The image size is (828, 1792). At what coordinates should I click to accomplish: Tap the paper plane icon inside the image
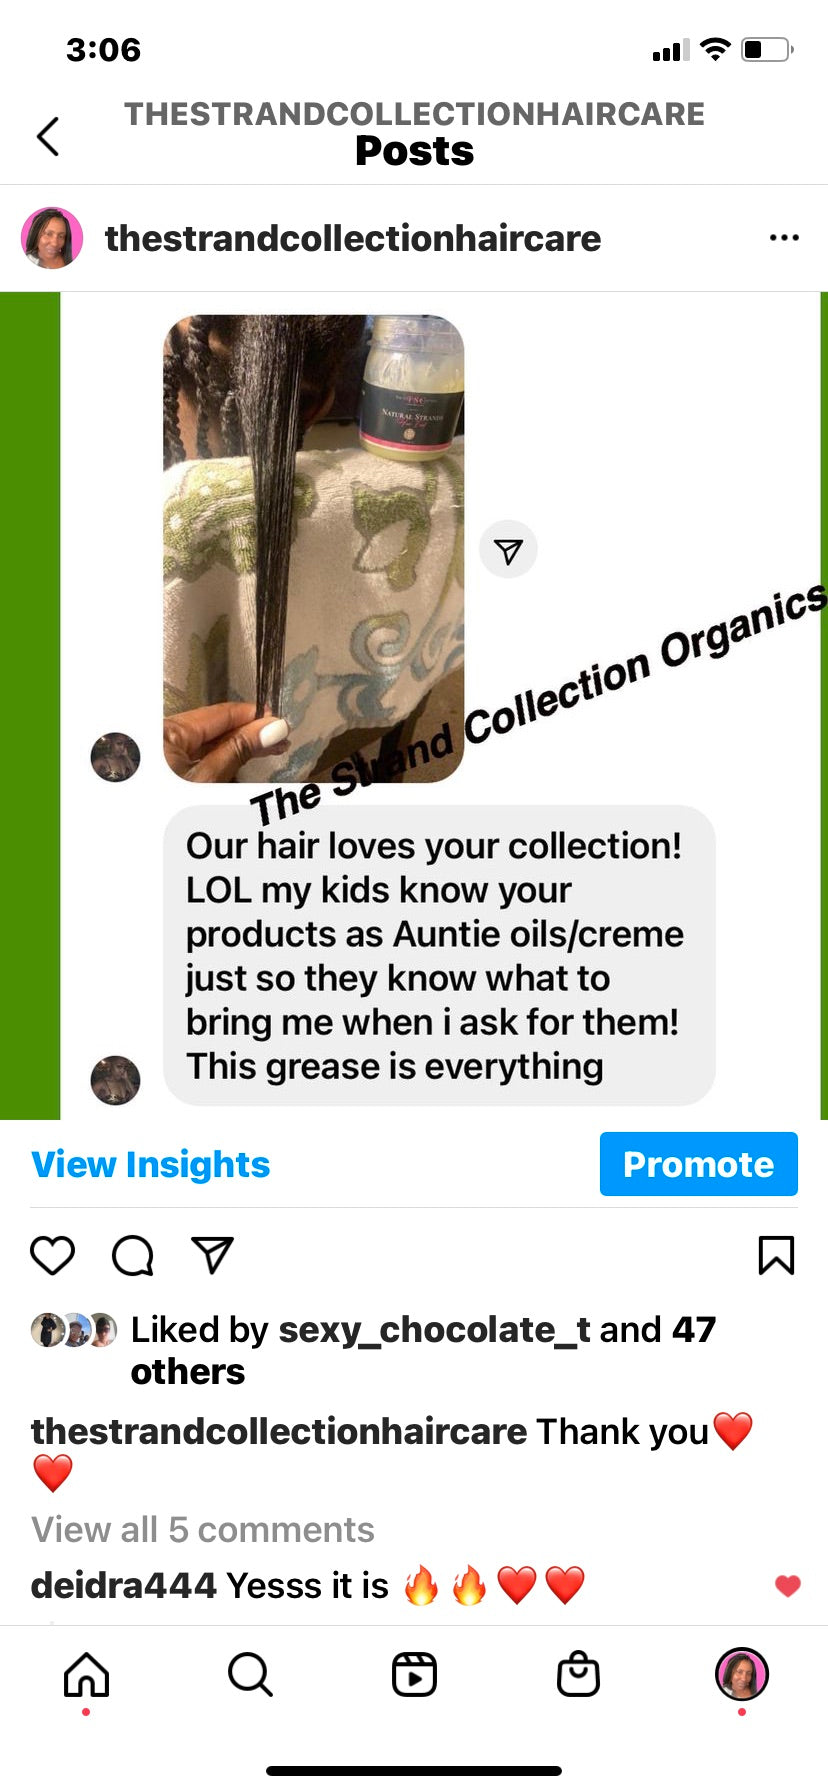tap(508, 550)
